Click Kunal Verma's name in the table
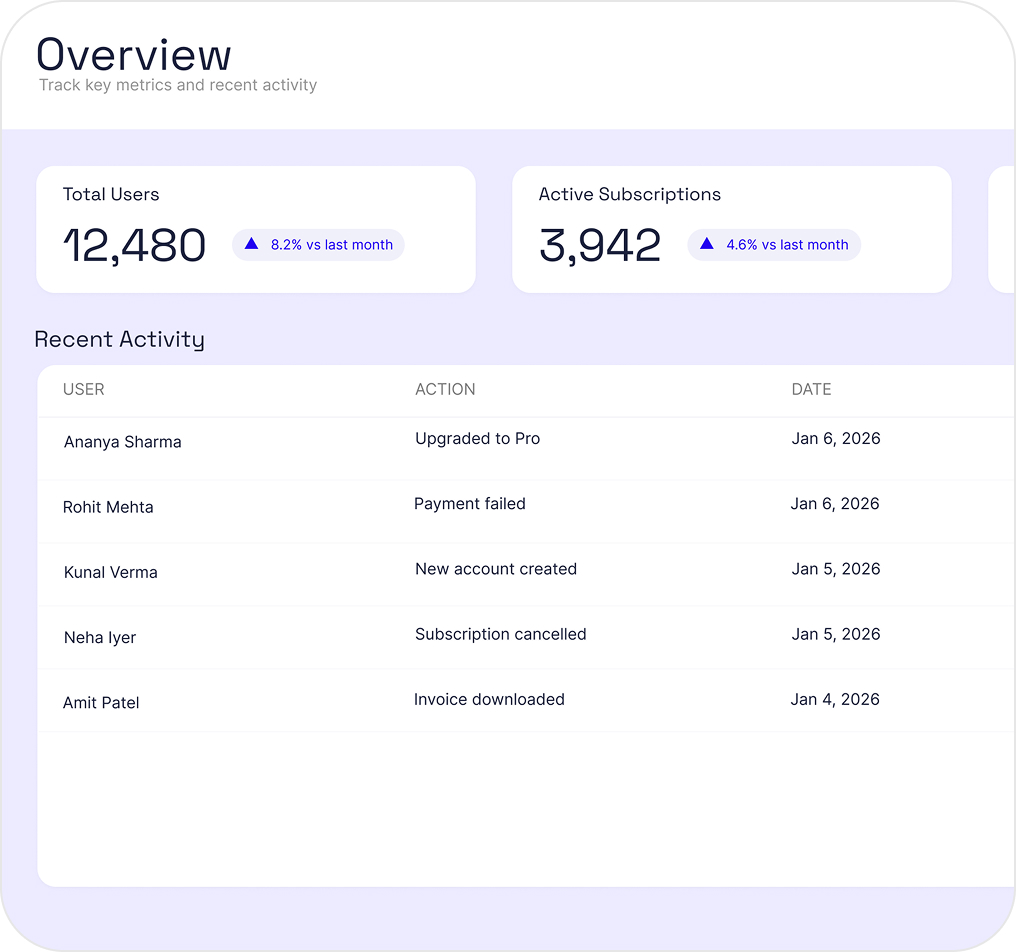This screenshot has height=952, width=1016. tap(110, 572)
